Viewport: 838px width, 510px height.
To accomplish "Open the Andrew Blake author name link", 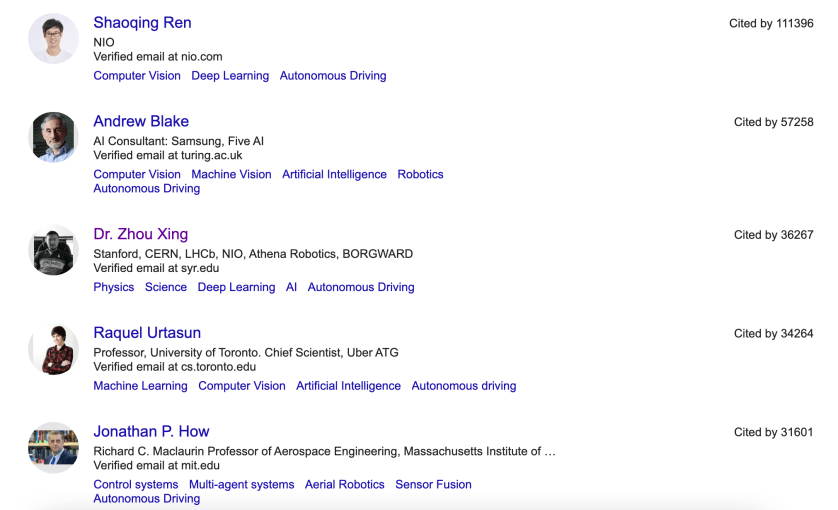I will pos(141,121).
